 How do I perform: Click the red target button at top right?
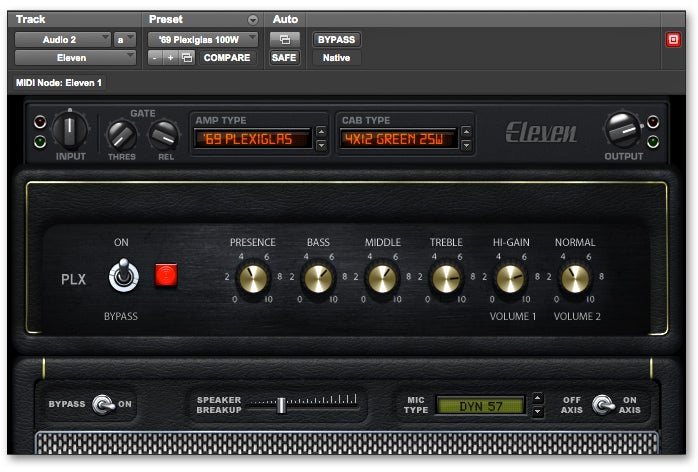pyautogui.click(x=673, y=40)
